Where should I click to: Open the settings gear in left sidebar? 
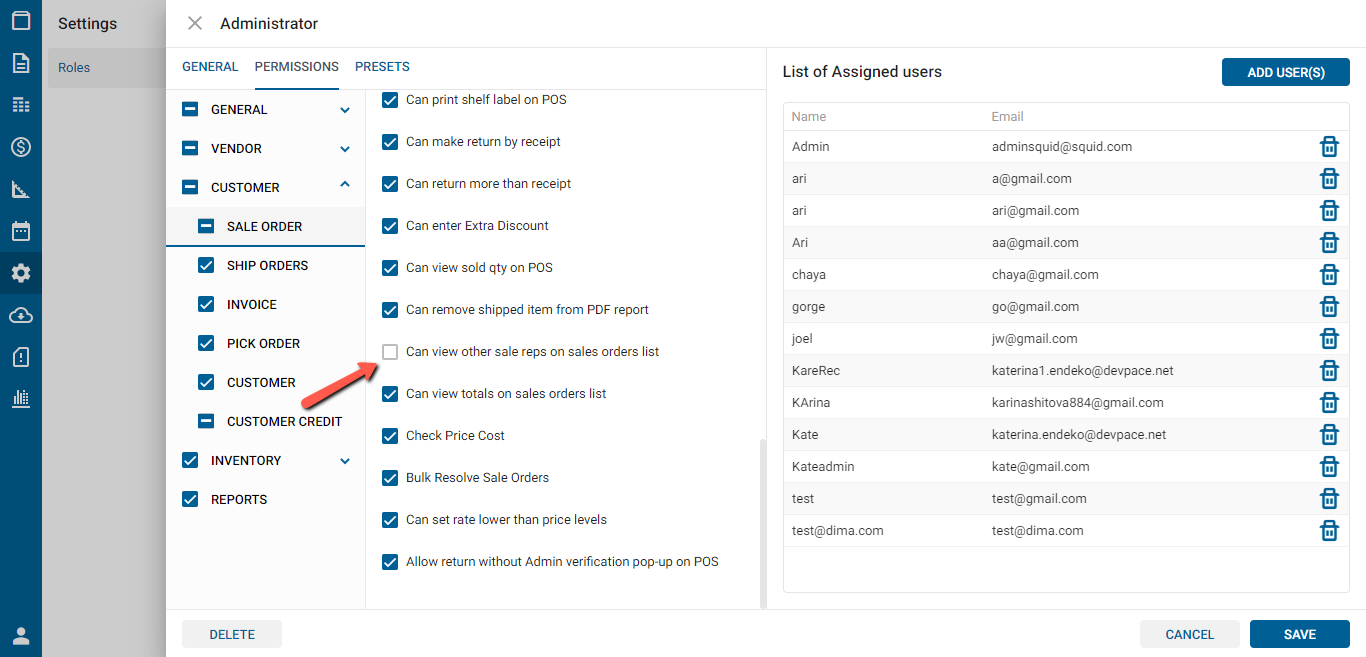(x=21, y=273)
